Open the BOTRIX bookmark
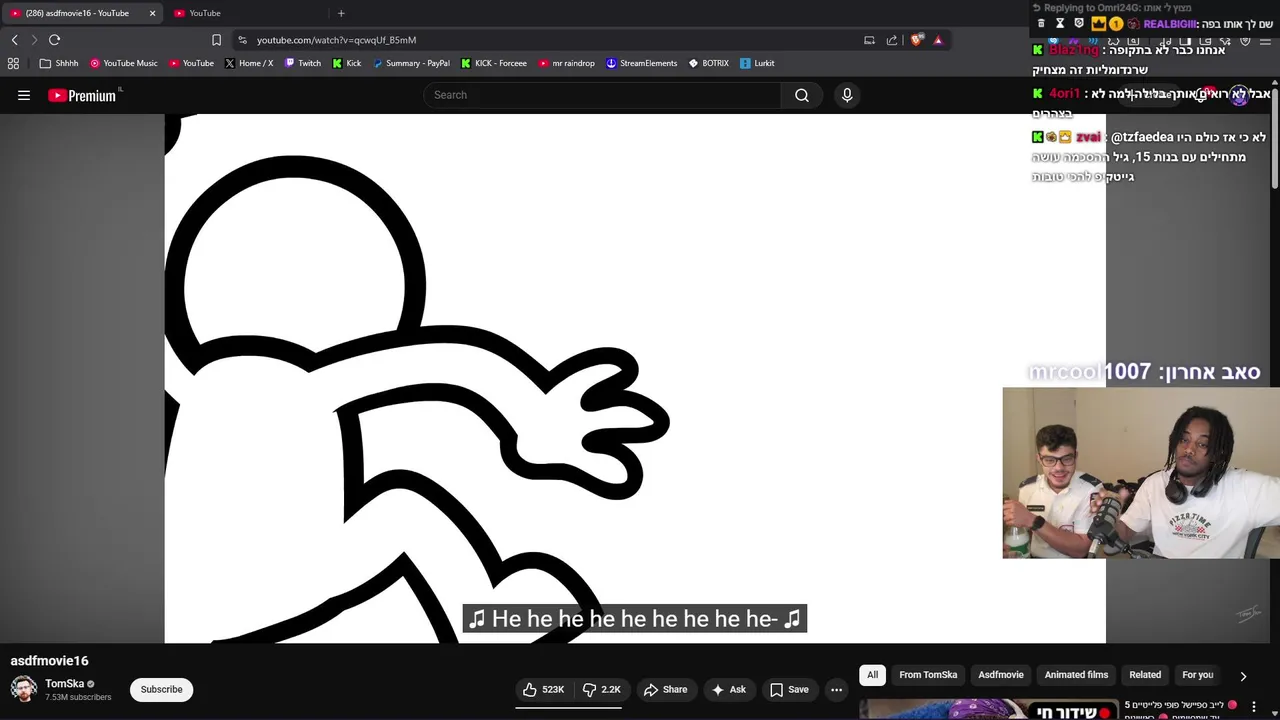Screen dimensions: 1280x720 click(708, 63)
